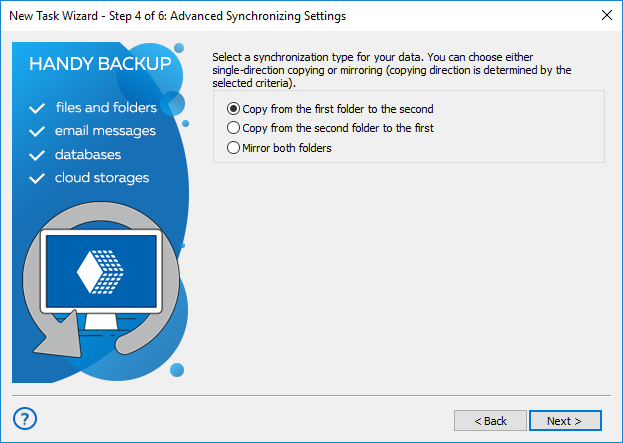Enable the Mirror both folders option
623x443 pixels.
(234, 148)
